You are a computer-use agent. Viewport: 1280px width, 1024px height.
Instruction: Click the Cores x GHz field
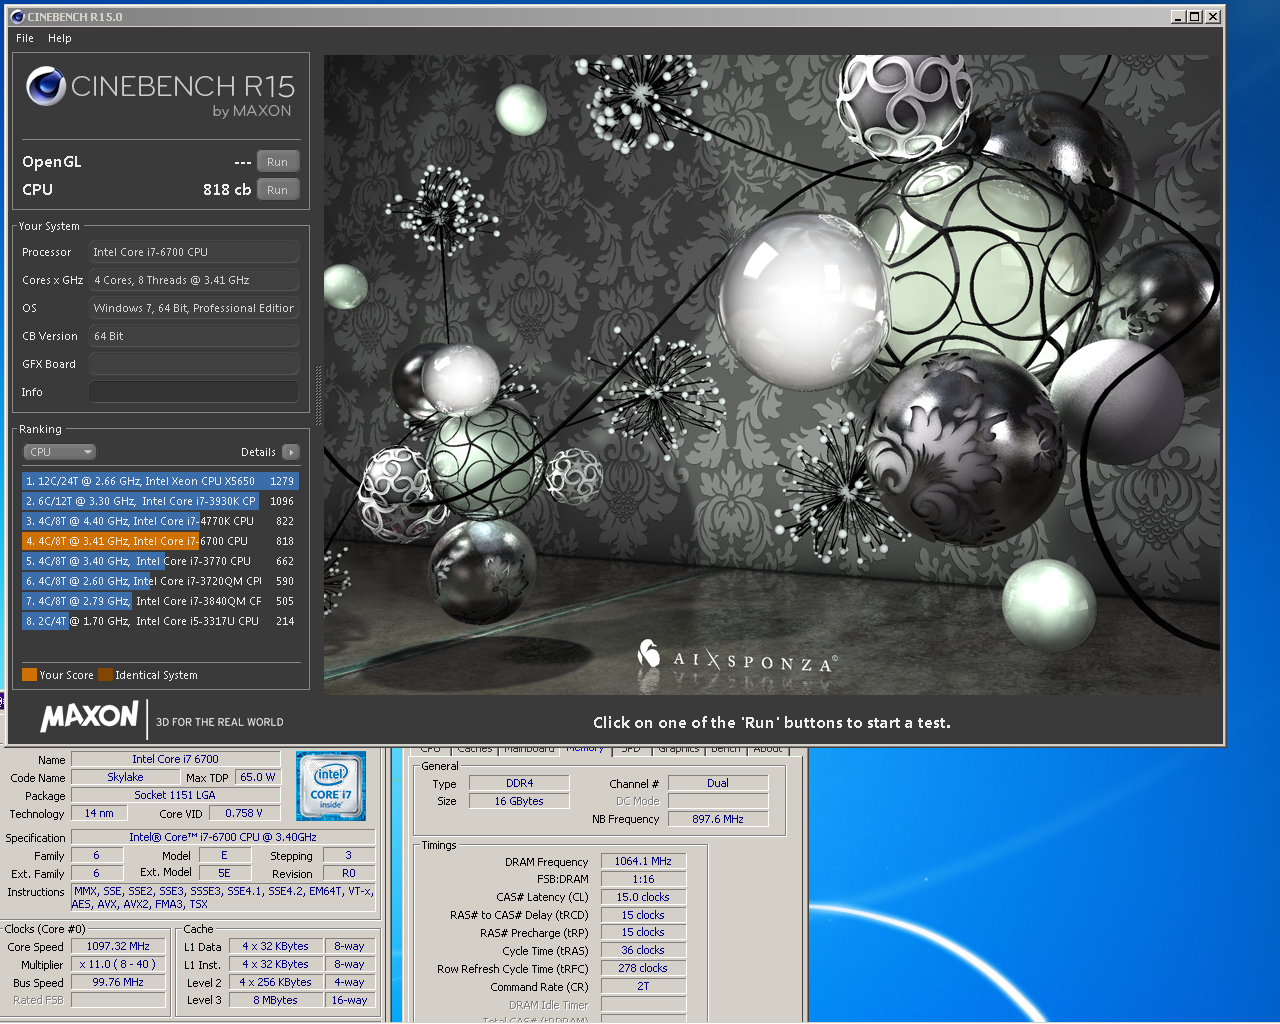point(194,280)
